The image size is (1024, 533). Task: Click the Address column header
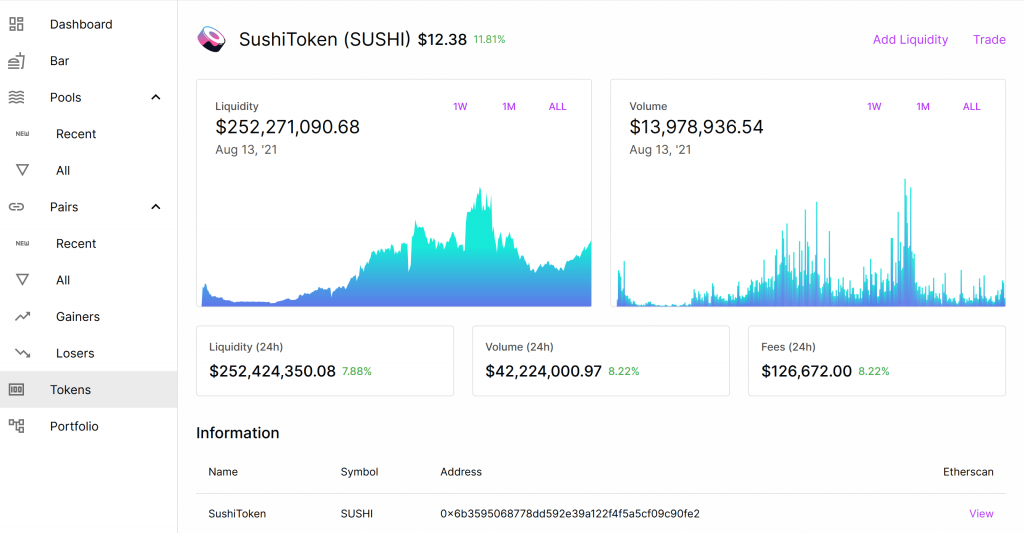click(x=461, y=472)
